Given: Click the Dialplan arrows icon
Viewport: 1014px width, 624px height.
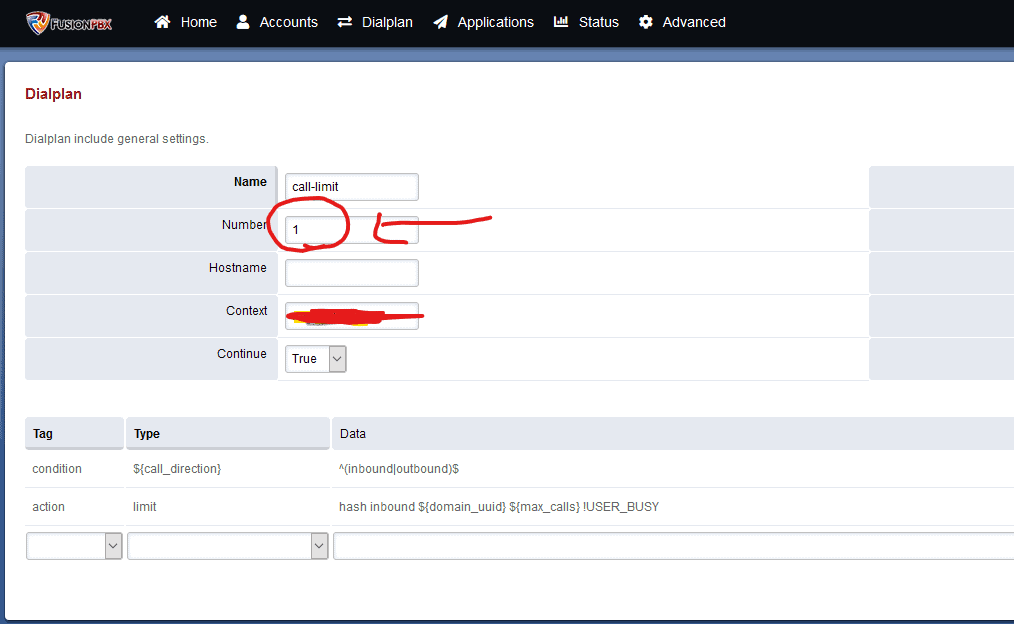Looking at the screenshot, I should click(x=345, y=22).
